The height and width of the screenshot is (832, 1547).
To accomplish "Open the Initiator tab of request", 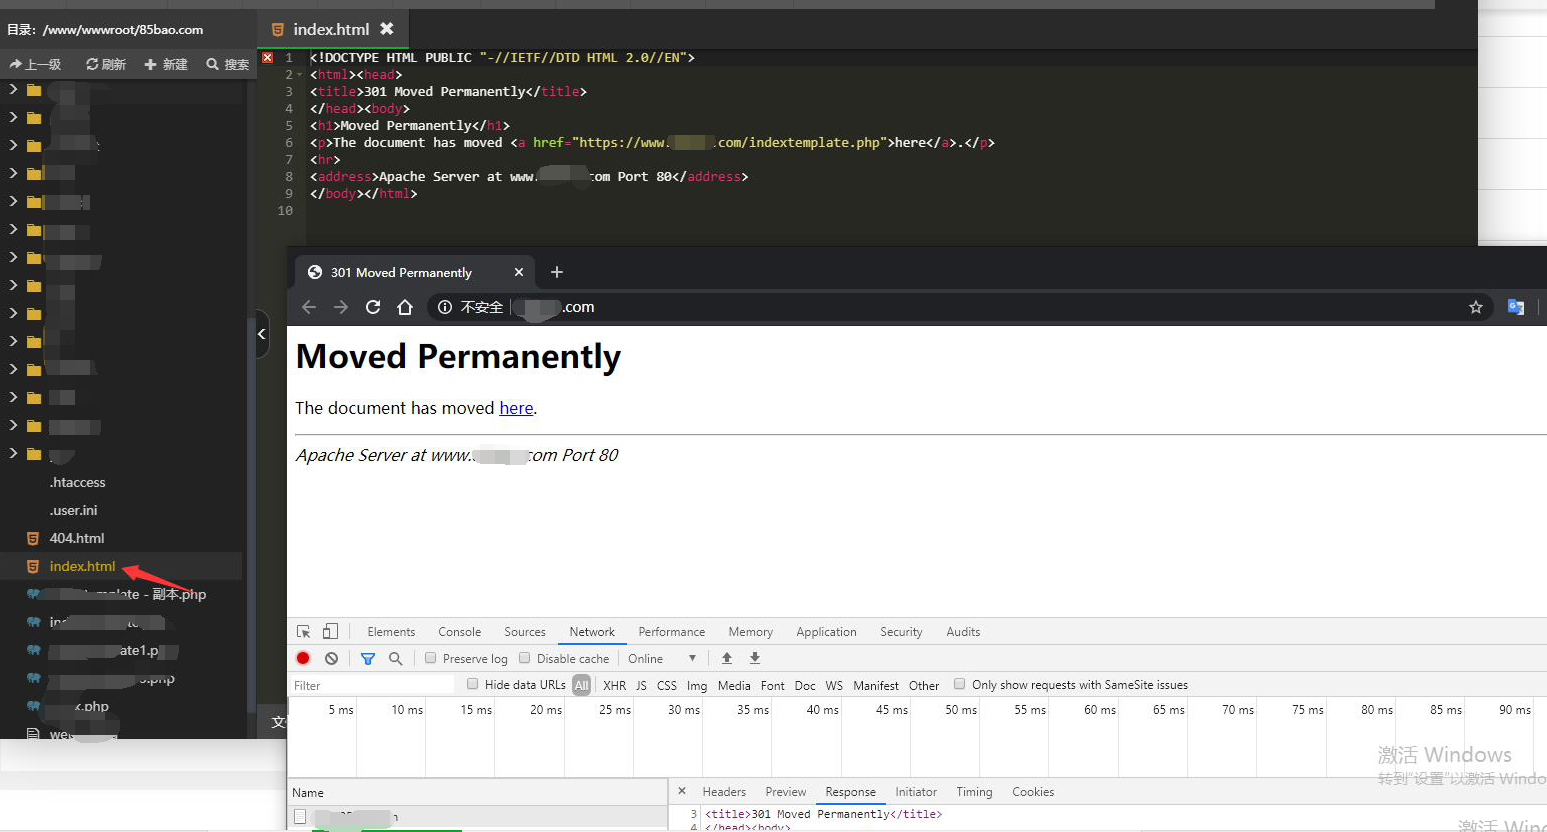I will coord(916,792).
